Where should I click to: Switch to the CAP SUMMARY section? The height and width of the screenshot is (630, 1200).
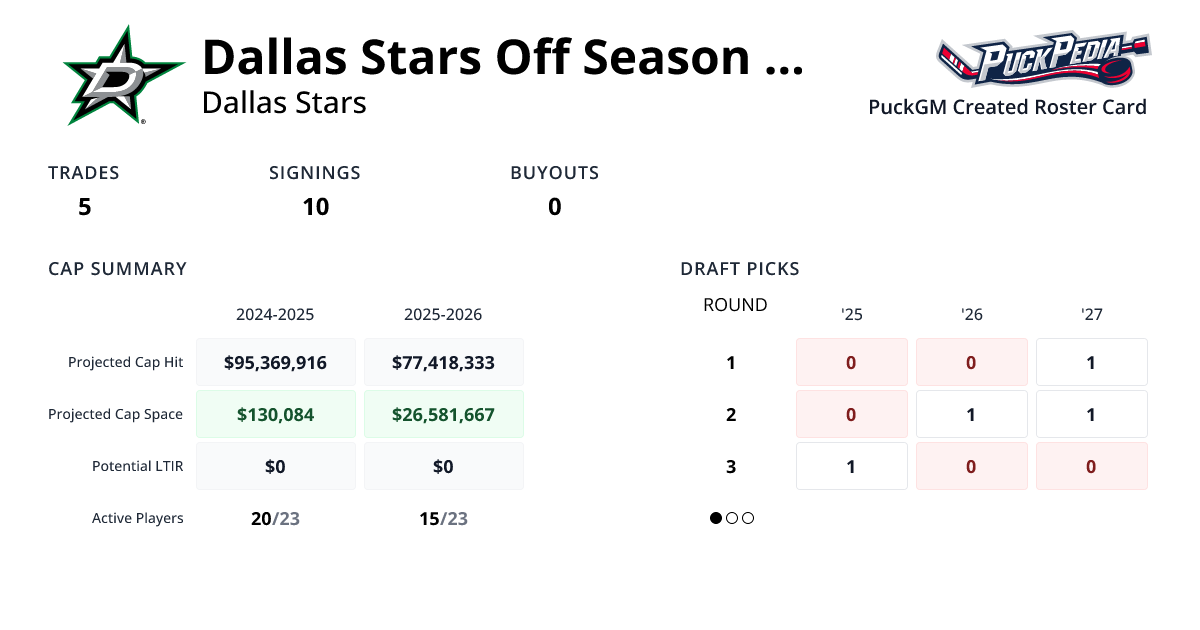pos(117,268)
